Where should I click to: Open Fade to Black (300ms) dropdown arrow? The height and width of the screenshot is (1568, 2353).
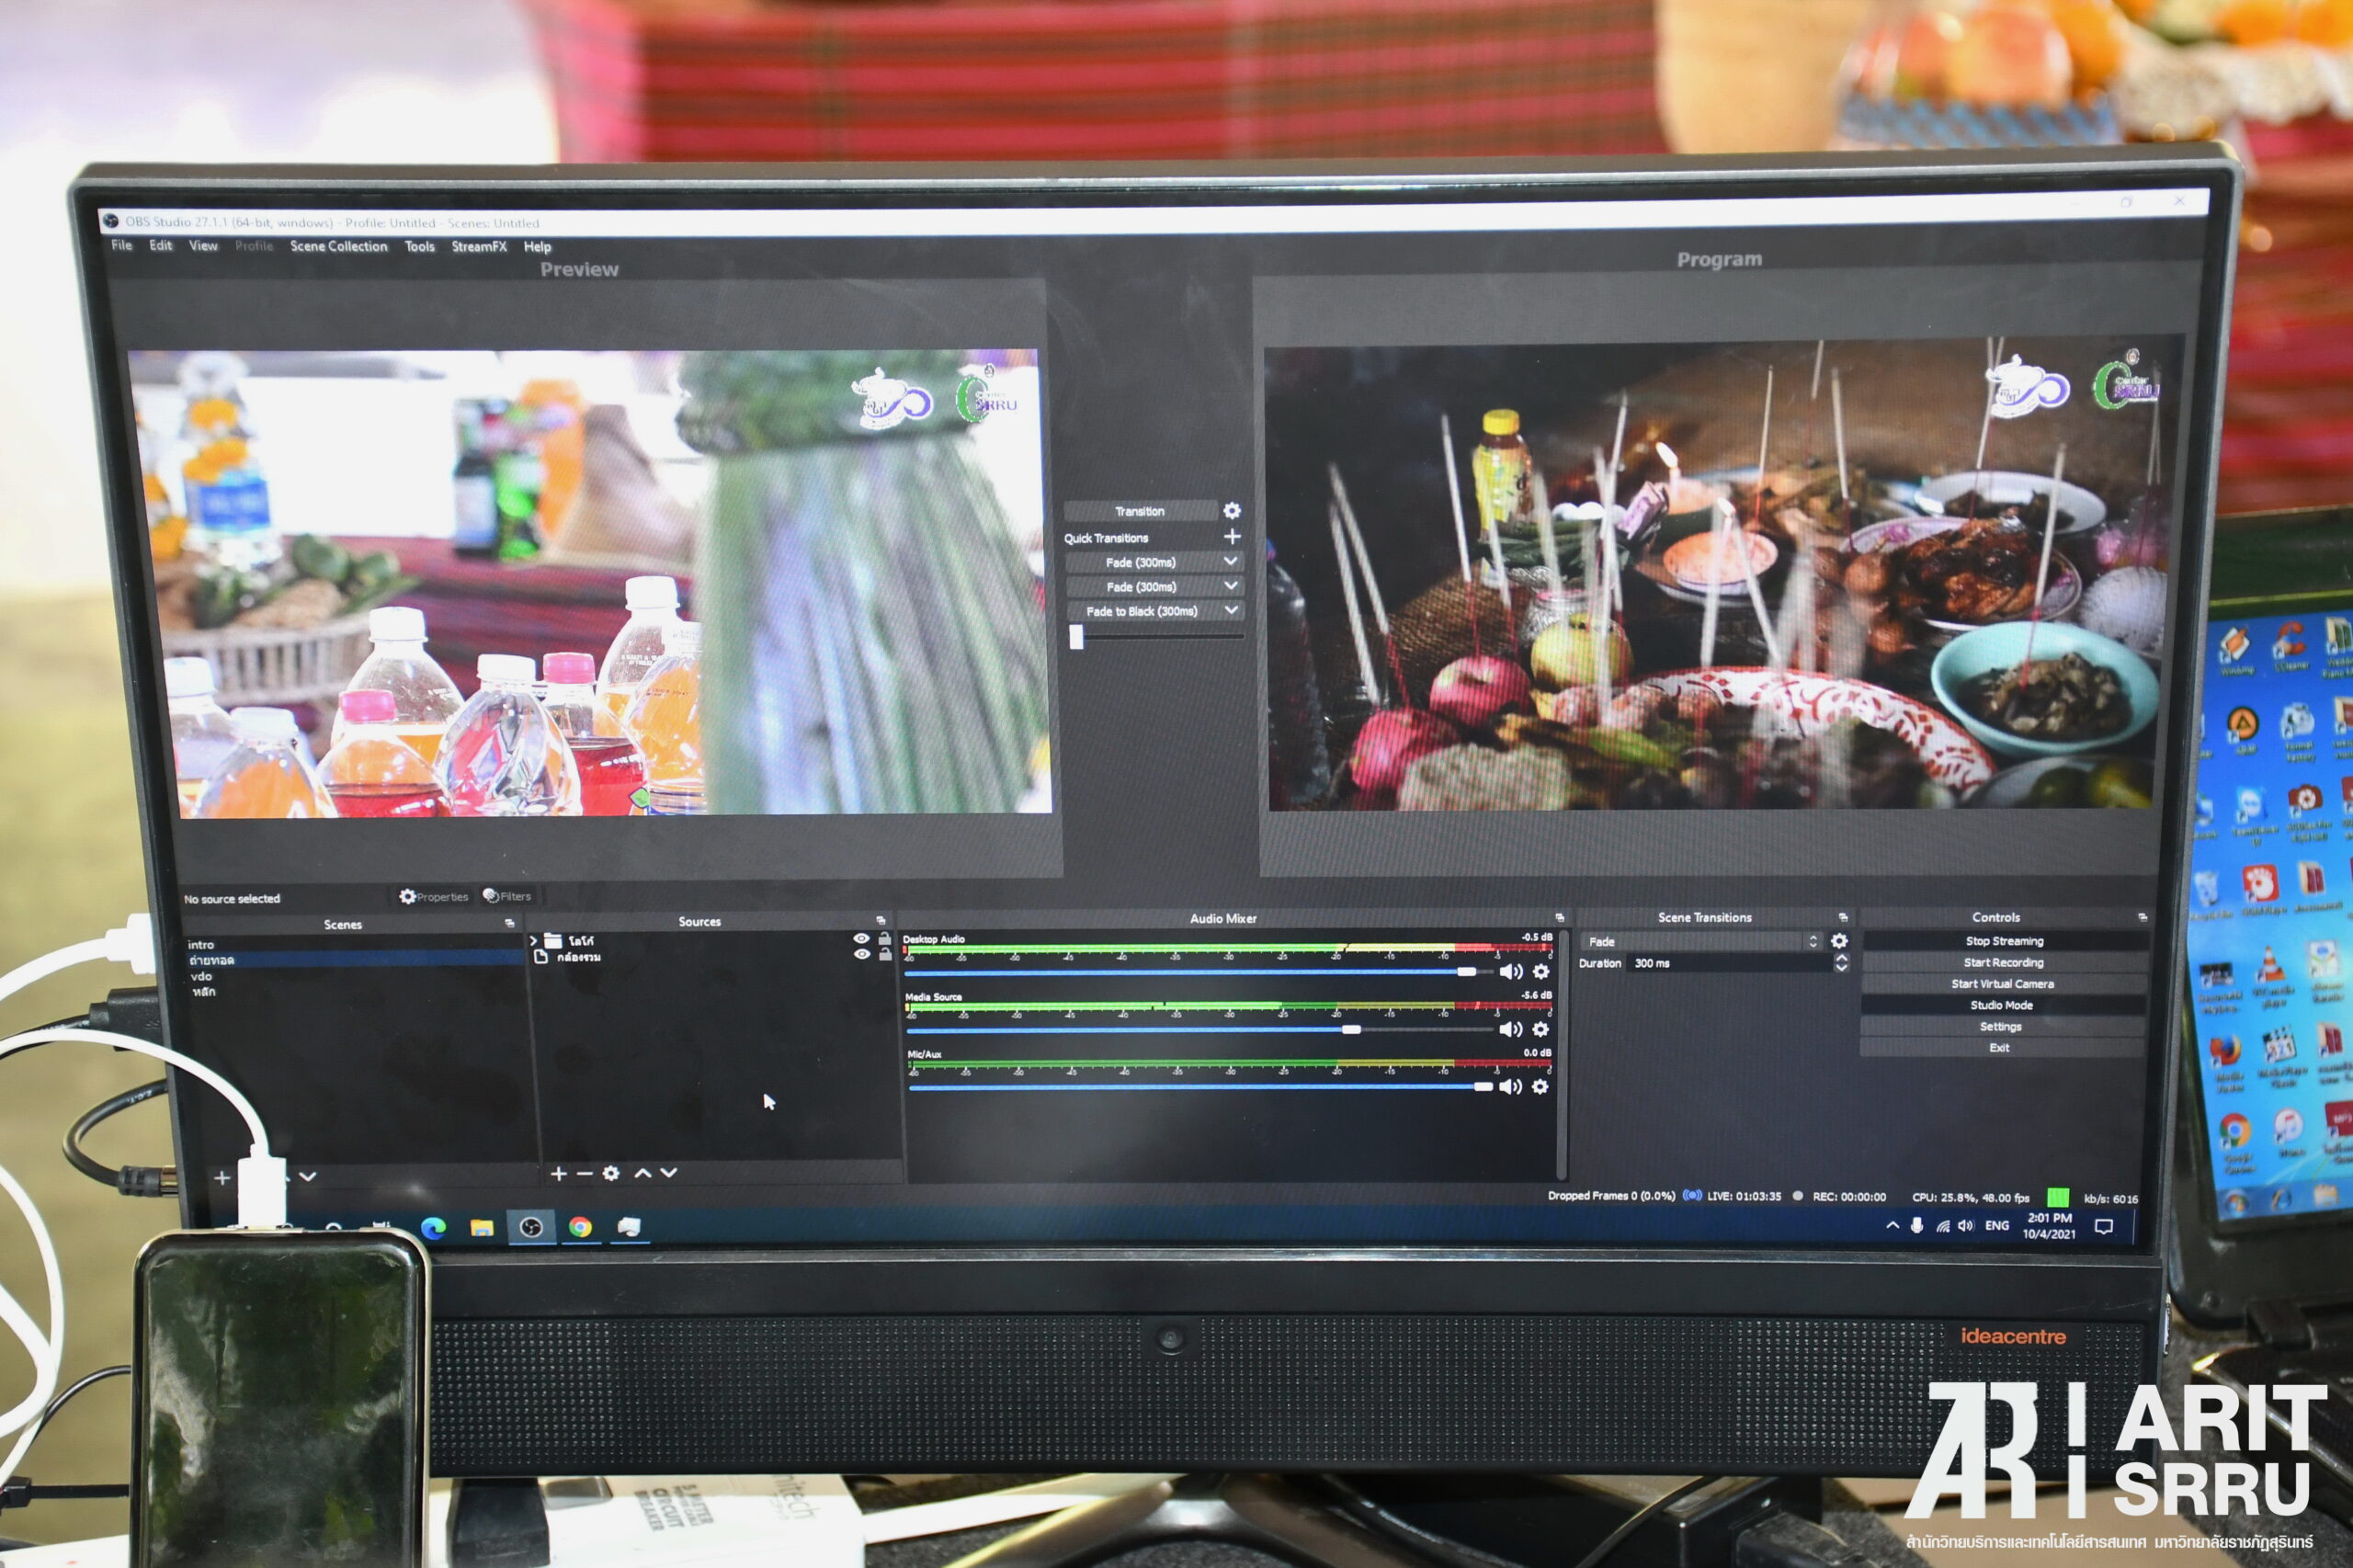point(1231,610)
